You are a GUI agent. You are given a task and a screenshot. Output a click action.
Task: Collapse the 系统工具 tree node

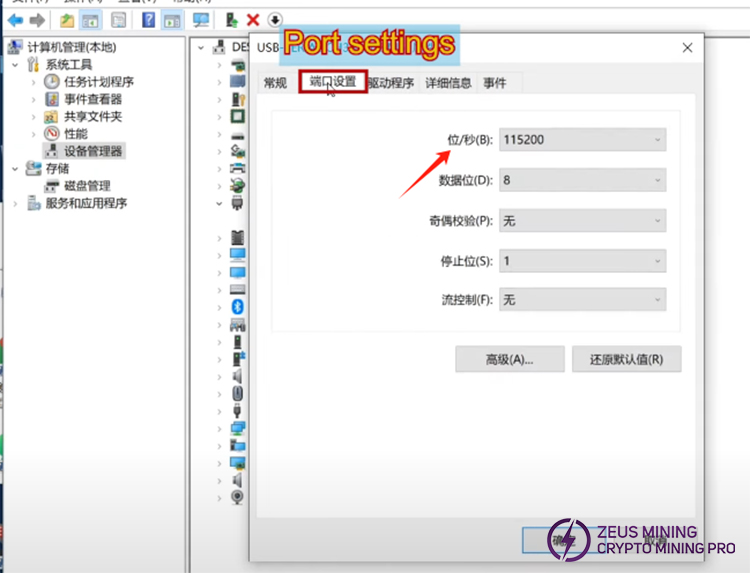click(15, 65)
